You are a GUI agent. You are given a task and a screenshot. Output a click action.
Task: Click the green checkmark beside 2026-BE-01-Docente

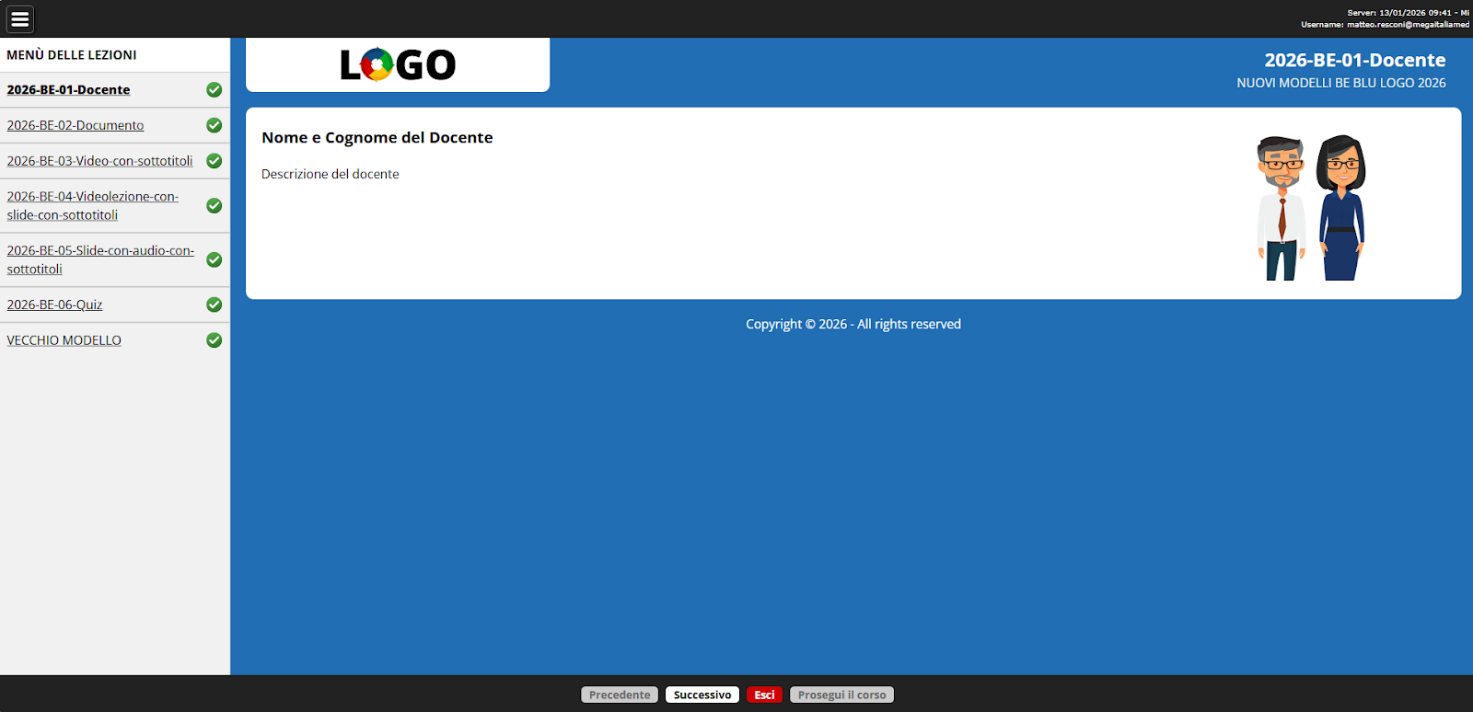[214, 89]
